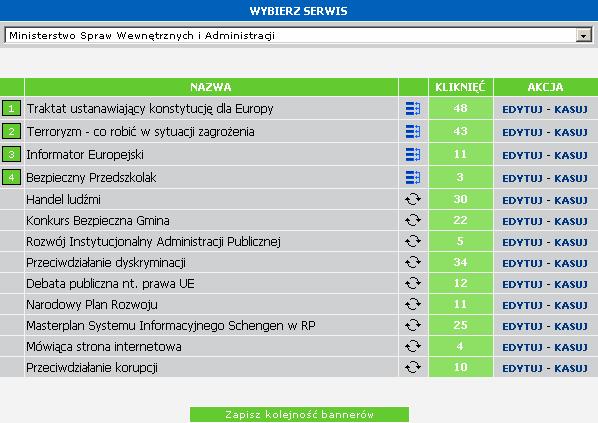Click the WYBIERZ SERWIS header title
This screenshot has height=423, width=598.
click(x=299, y=11)
